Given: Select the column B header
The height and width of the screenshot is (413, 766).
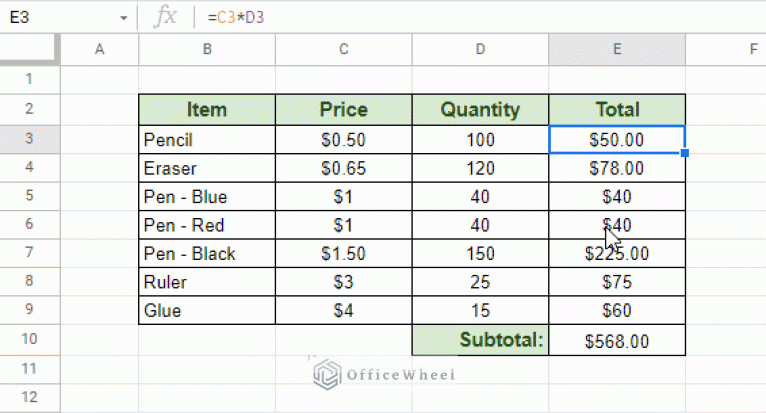Looking at the screenshot, I should 207,49.
